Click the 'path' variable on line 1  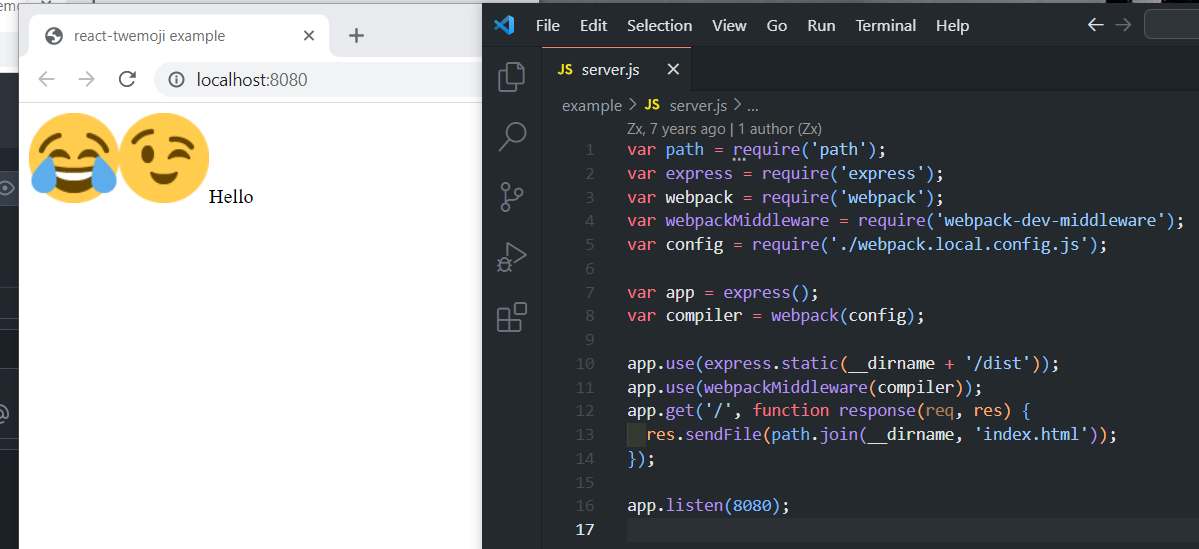pos(684,150)
